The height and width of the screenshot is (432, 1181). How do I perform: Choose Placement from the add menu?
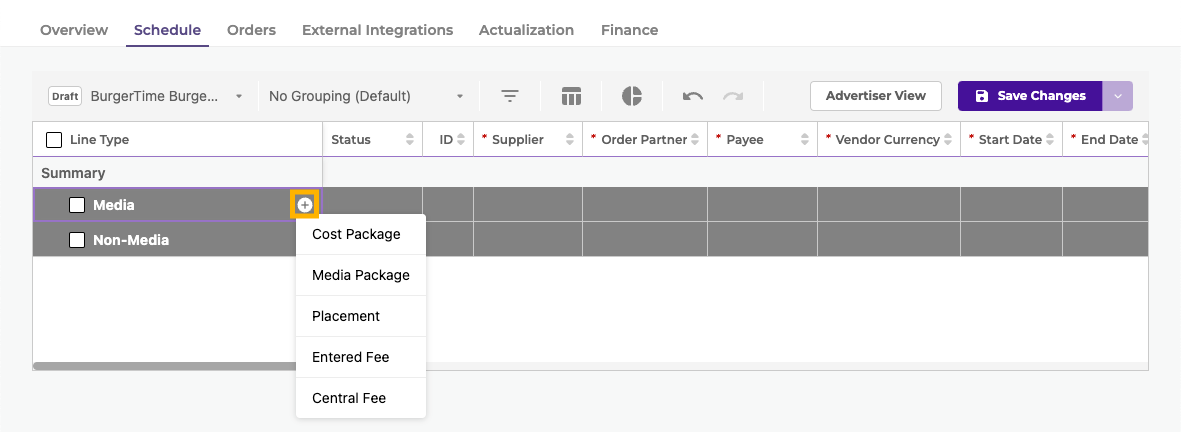[346, 316]
